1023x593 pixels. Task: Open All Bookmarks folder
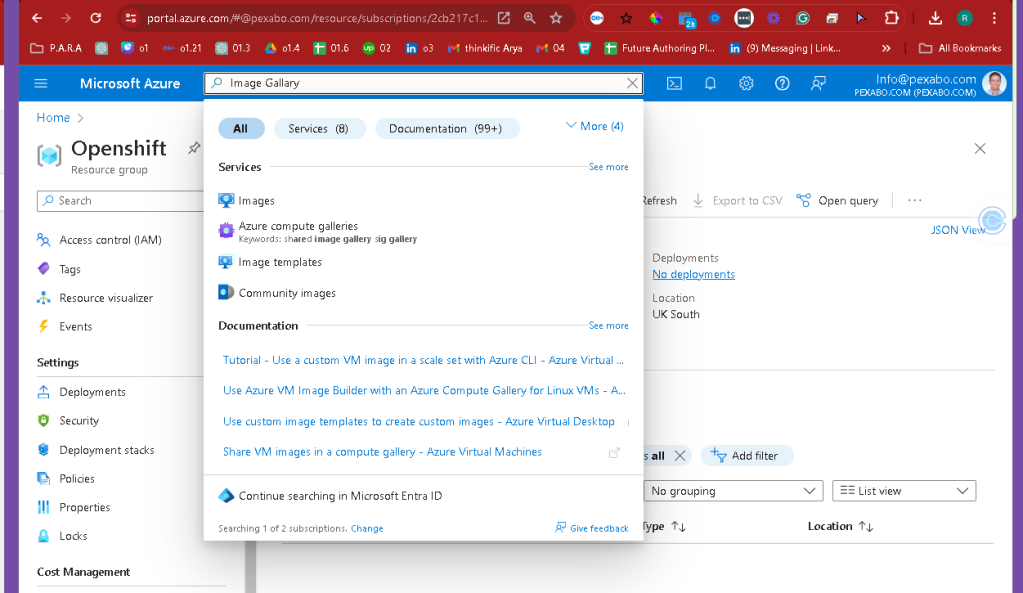(960, 48)
